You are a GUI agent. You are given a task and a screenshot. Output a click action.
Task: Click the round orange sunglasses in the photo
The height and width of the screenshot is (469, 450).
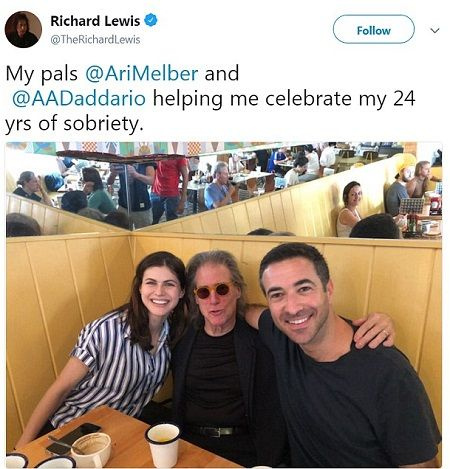tap(213, 291)
